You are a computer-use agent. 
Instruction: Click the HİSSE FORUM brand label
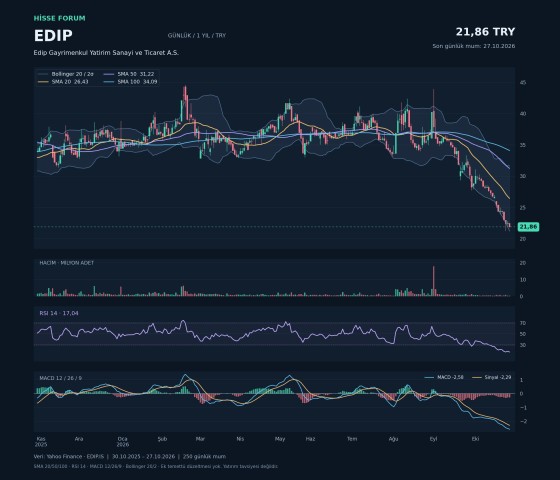coord(60,18)
